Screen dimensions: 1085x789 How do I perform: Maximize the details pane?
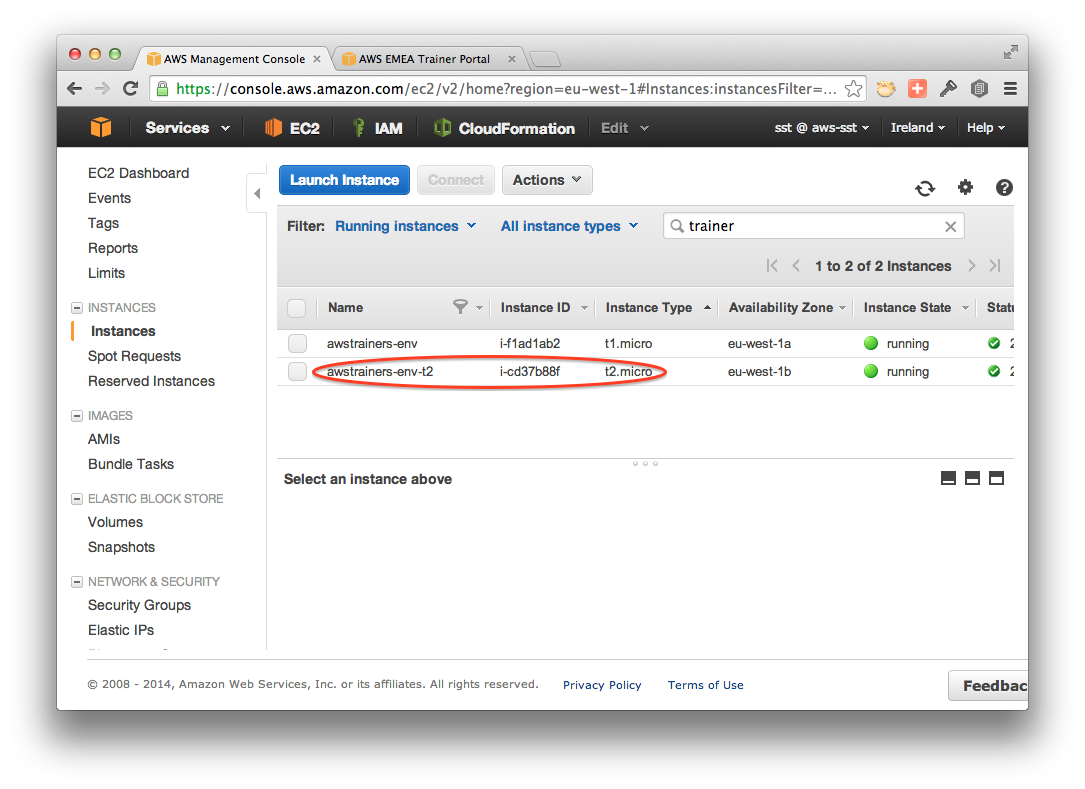point(996,478)
